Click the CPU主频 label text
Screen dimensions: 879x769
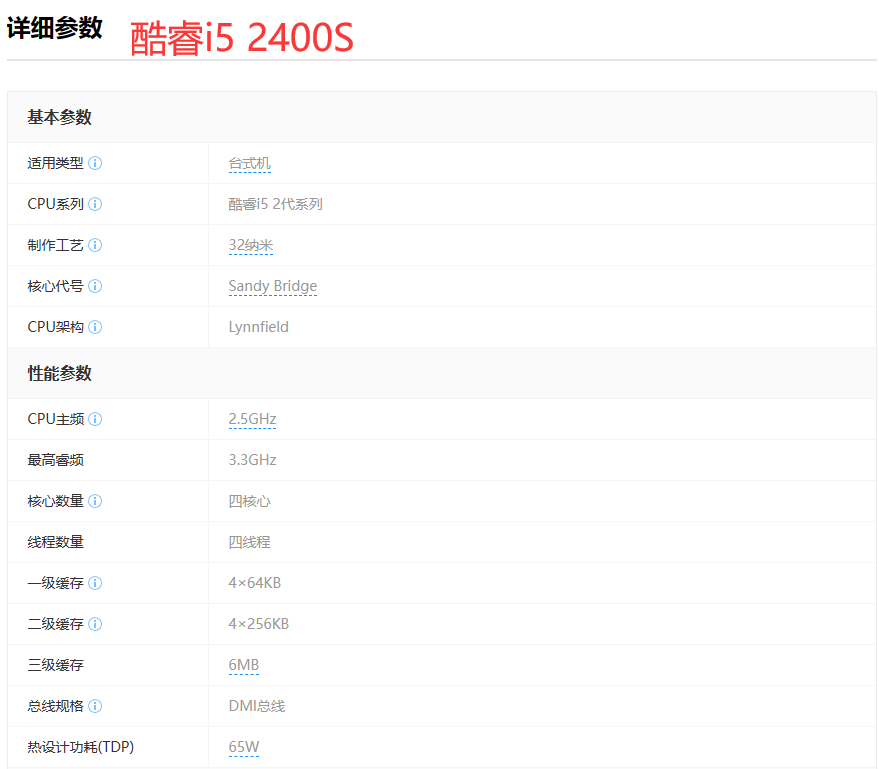coord(55,419)
